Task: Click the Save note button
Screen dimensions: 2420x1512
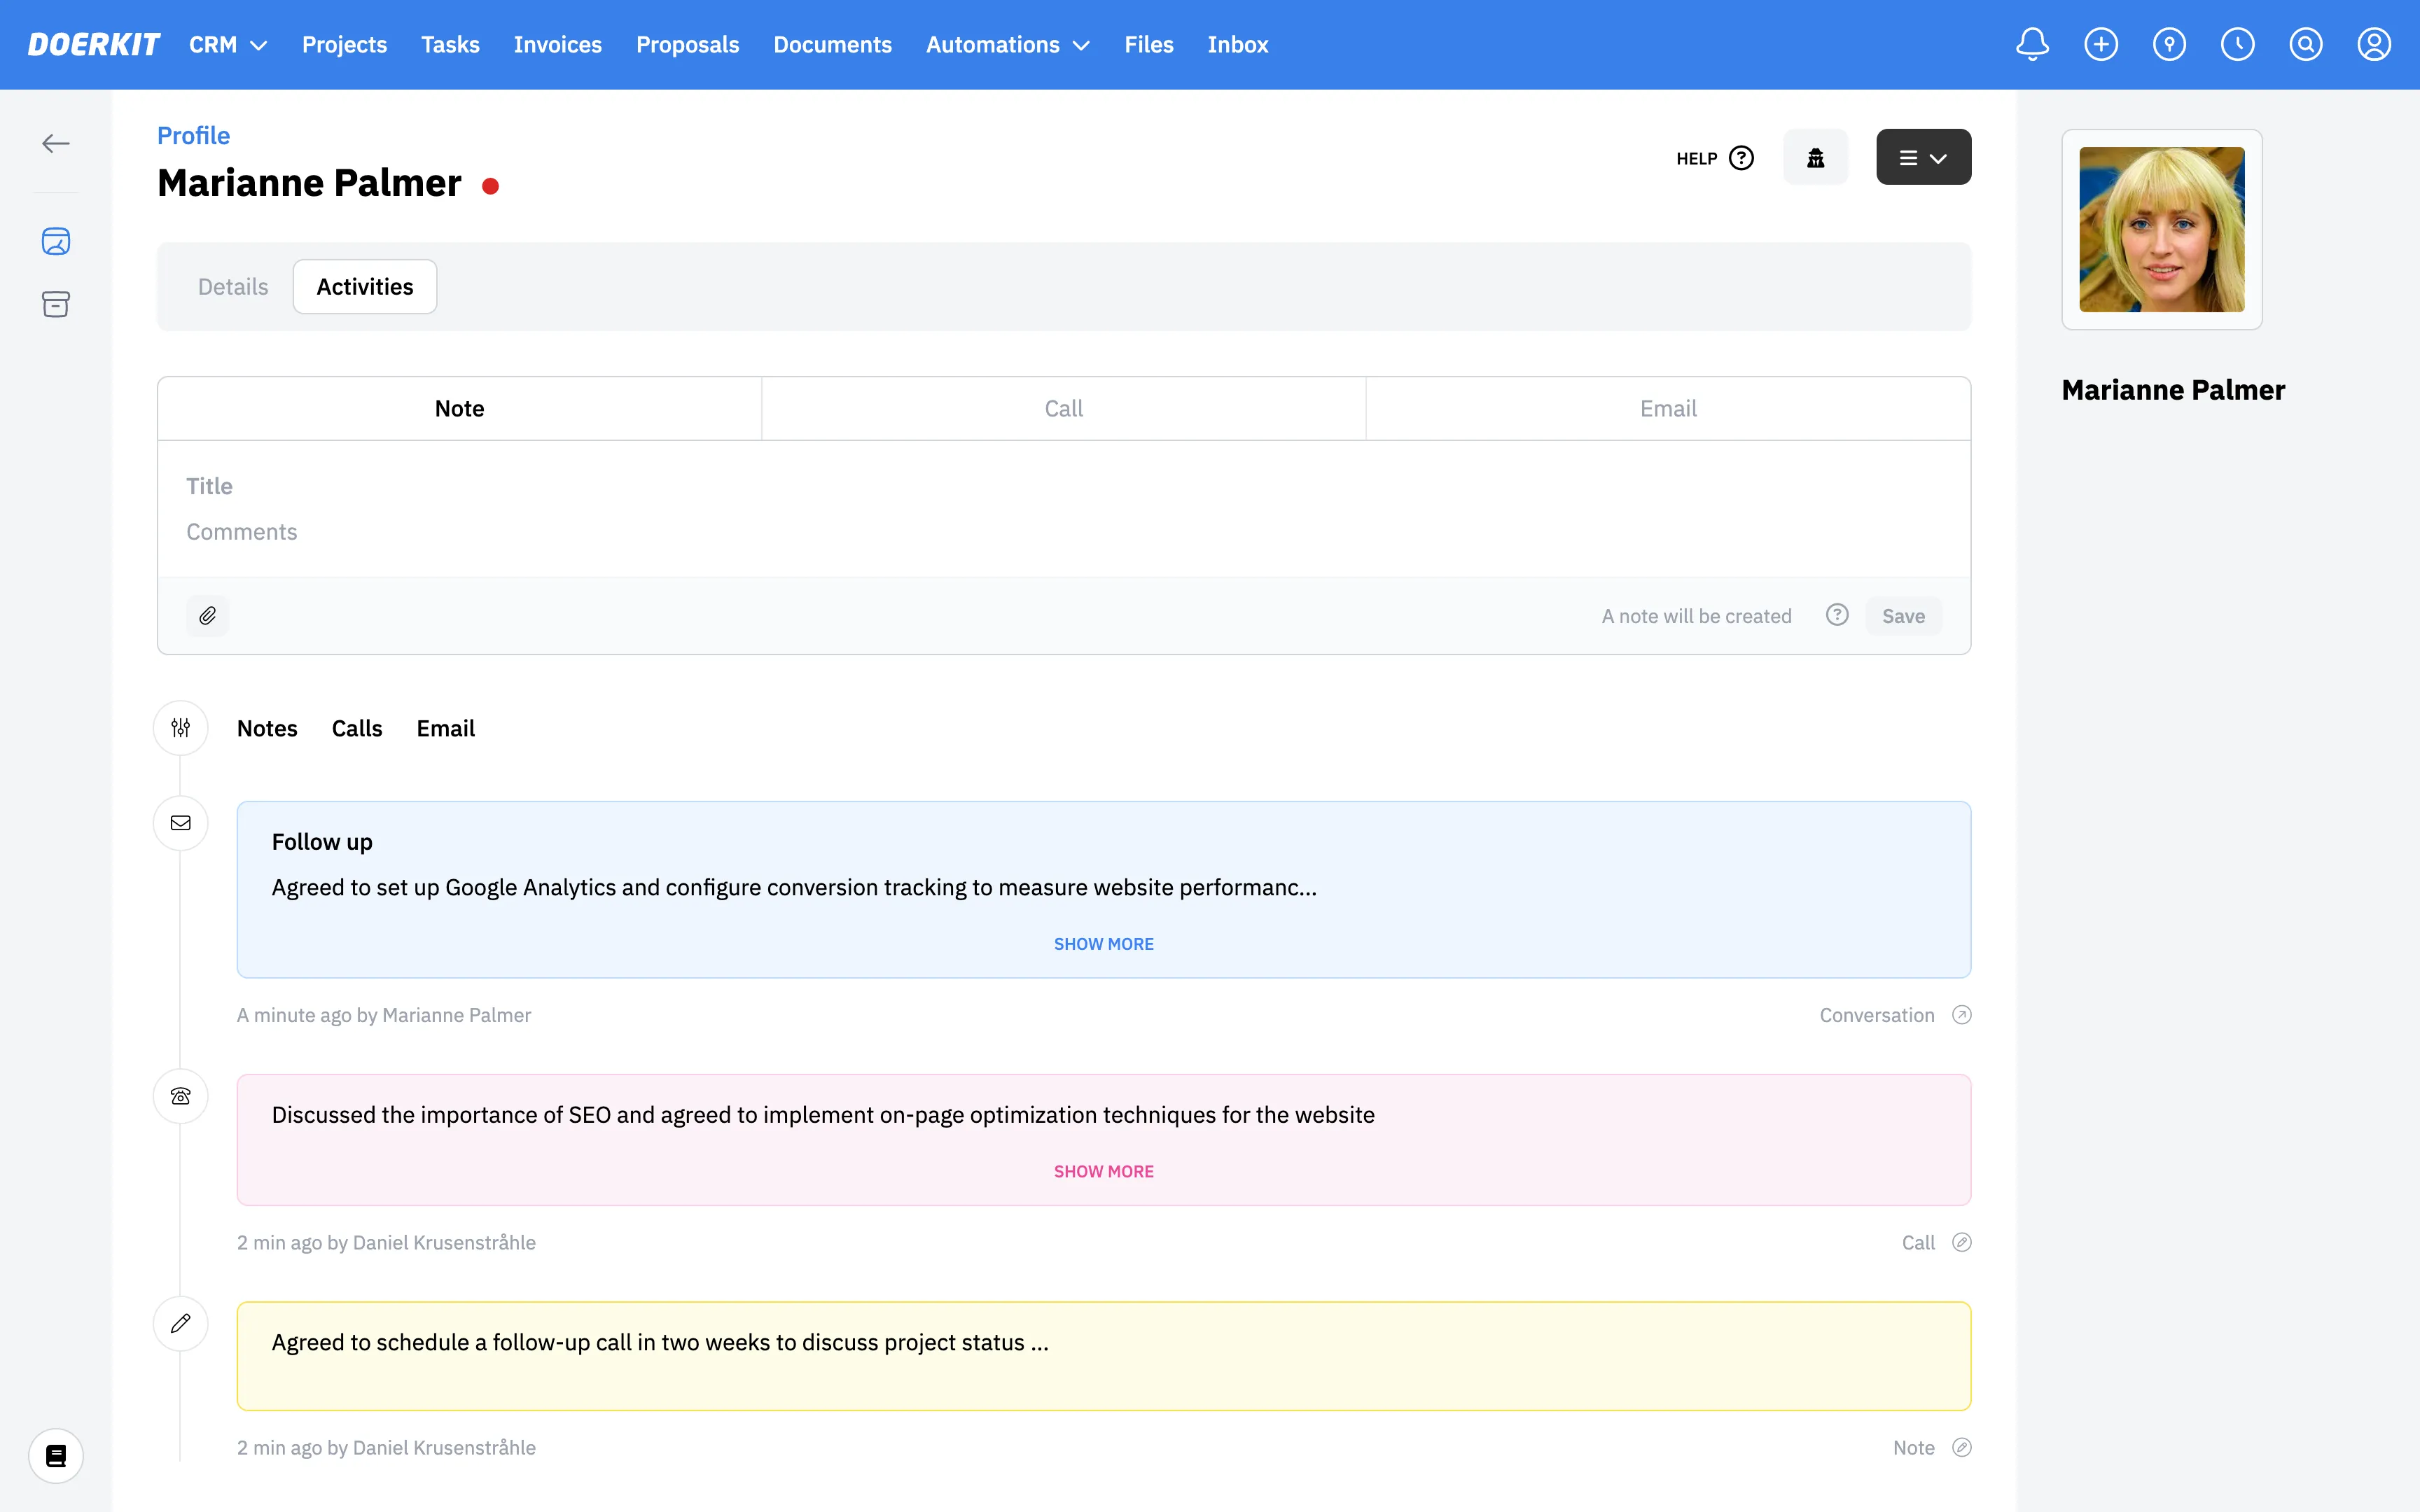Action: pyautogui.click(x=1903, y=616)
